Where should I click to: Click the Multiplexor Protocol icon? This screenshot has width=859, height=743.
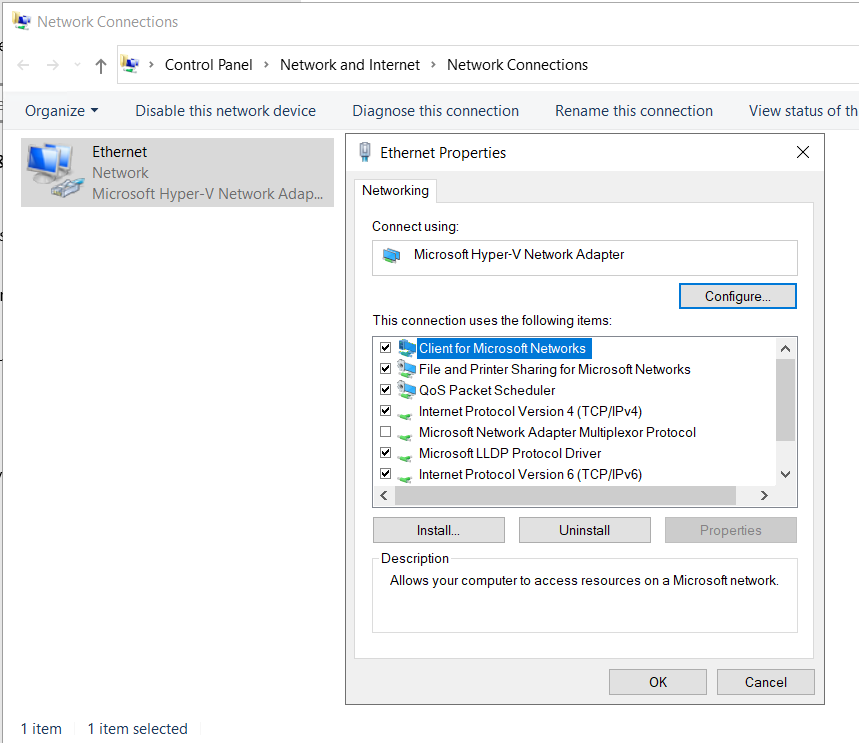pyautogui.click(x=405, y=436)
